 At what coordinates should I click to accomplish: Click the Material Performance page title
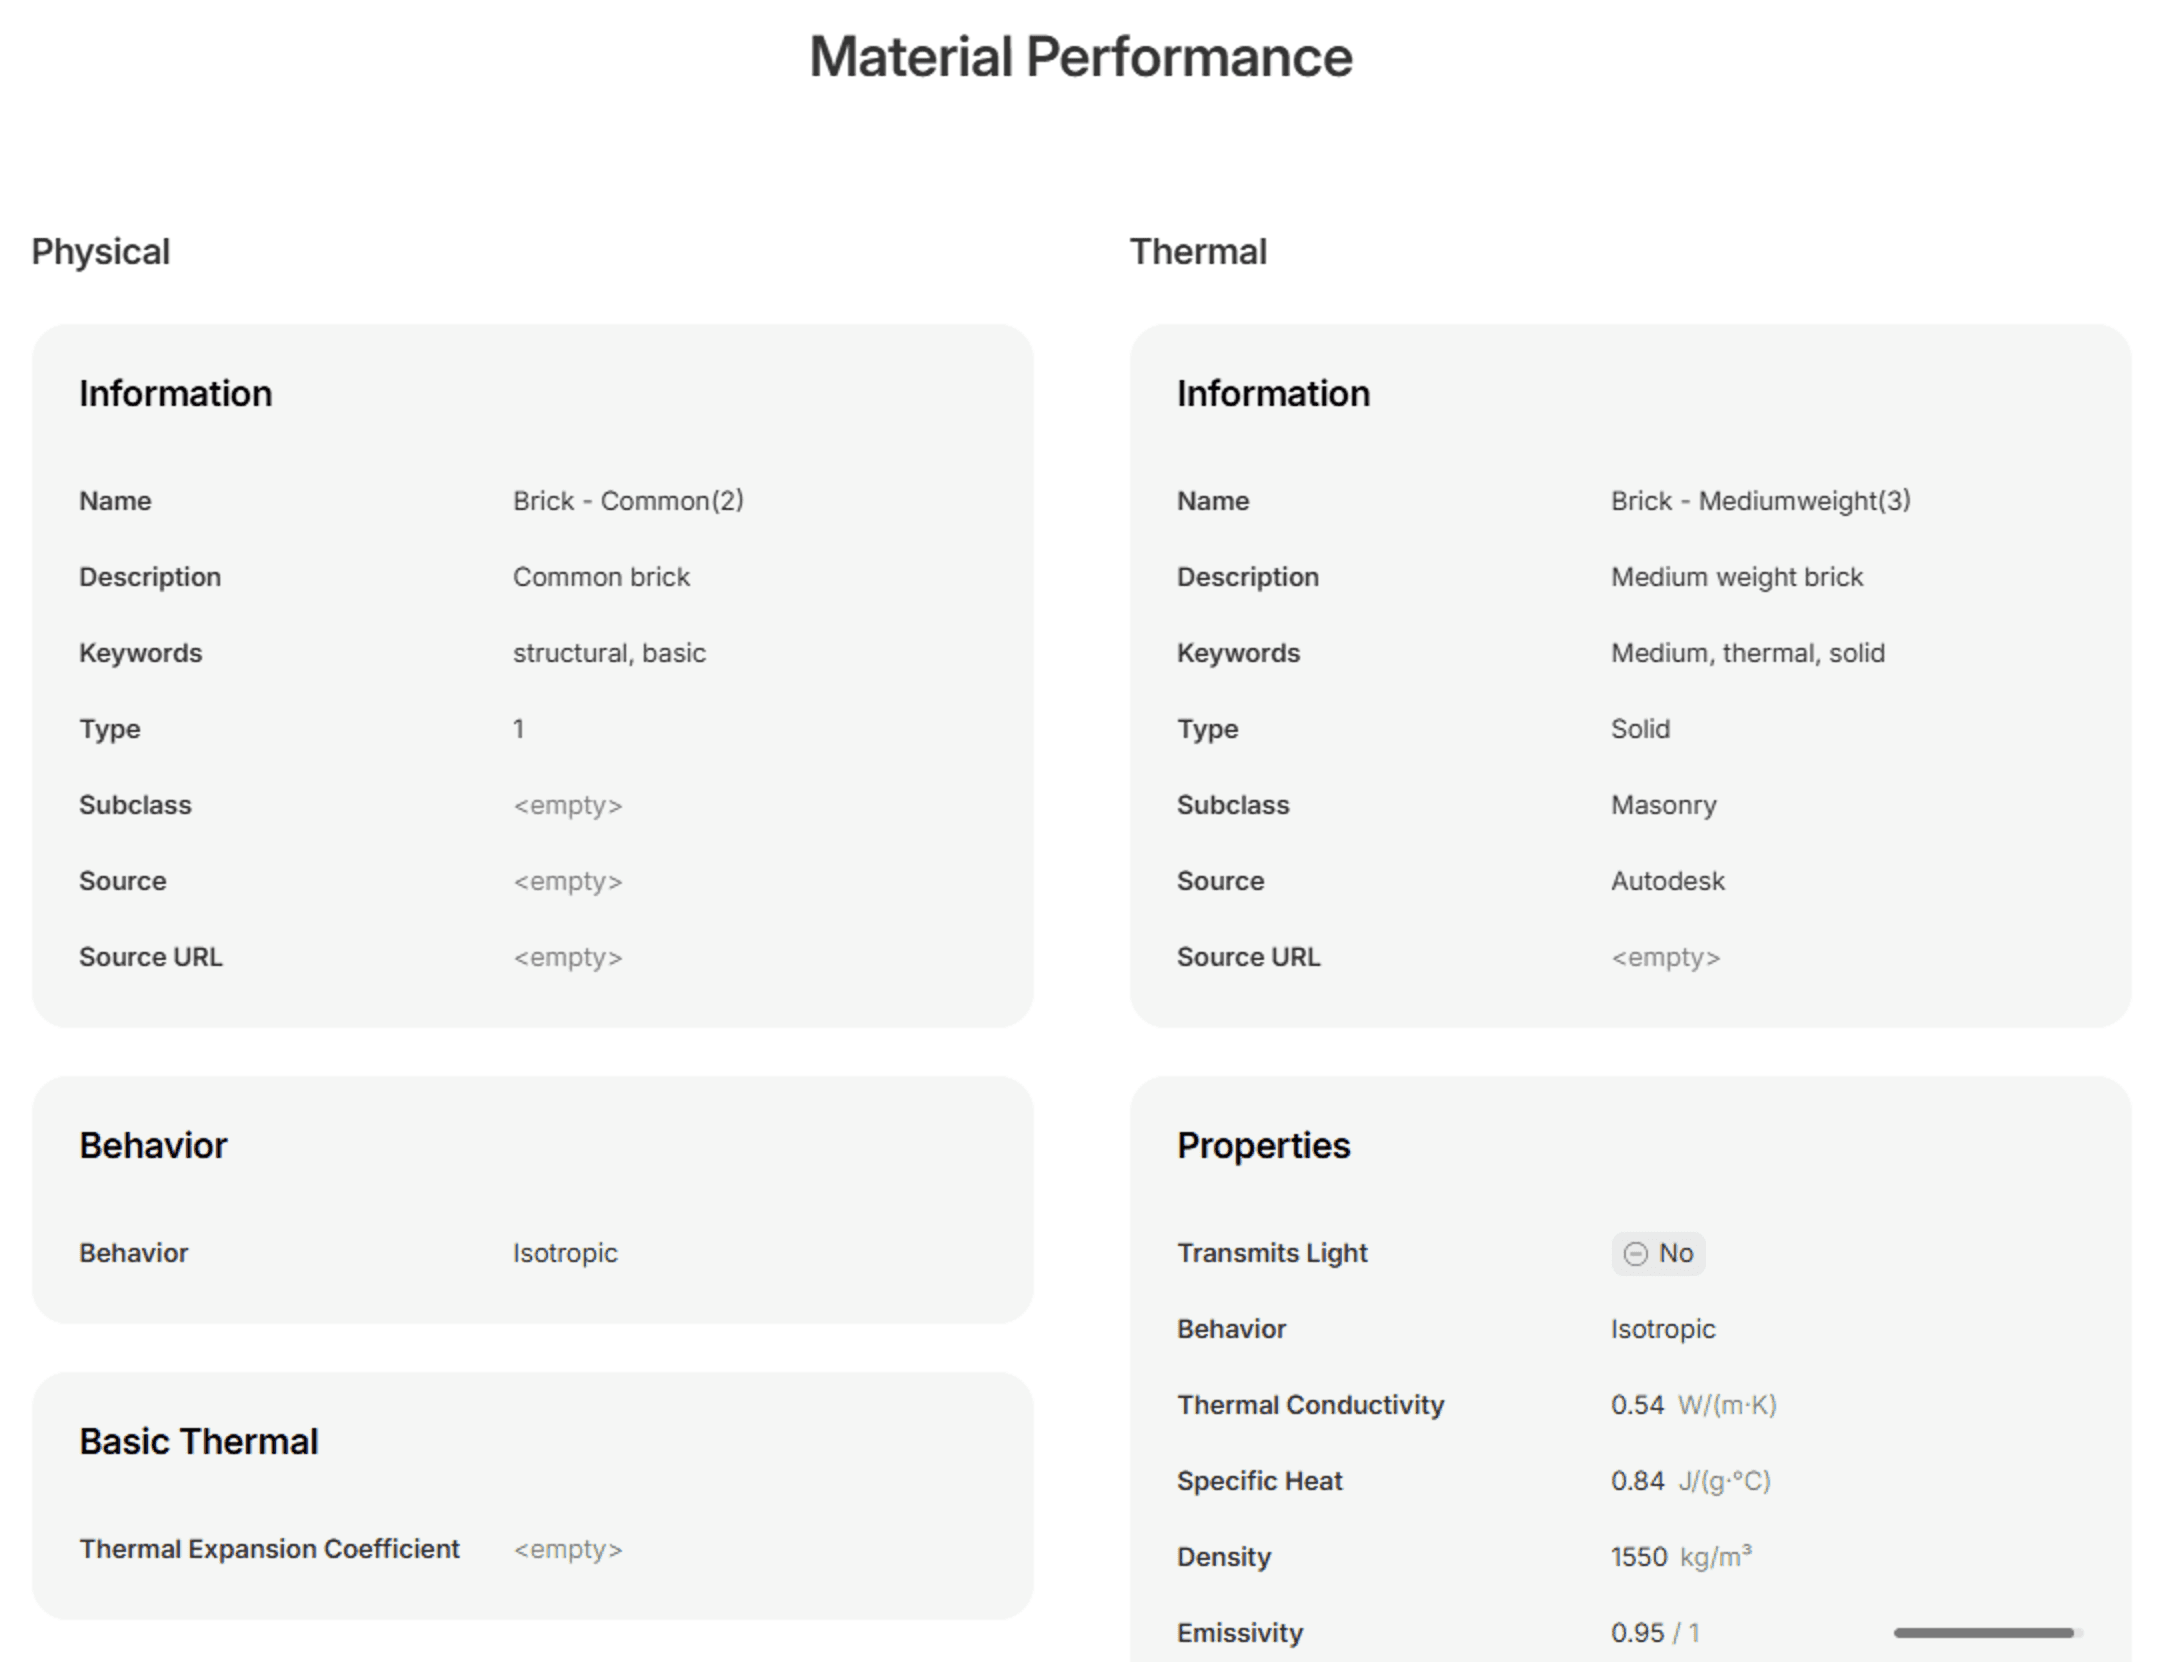[x=1081, y=57]
